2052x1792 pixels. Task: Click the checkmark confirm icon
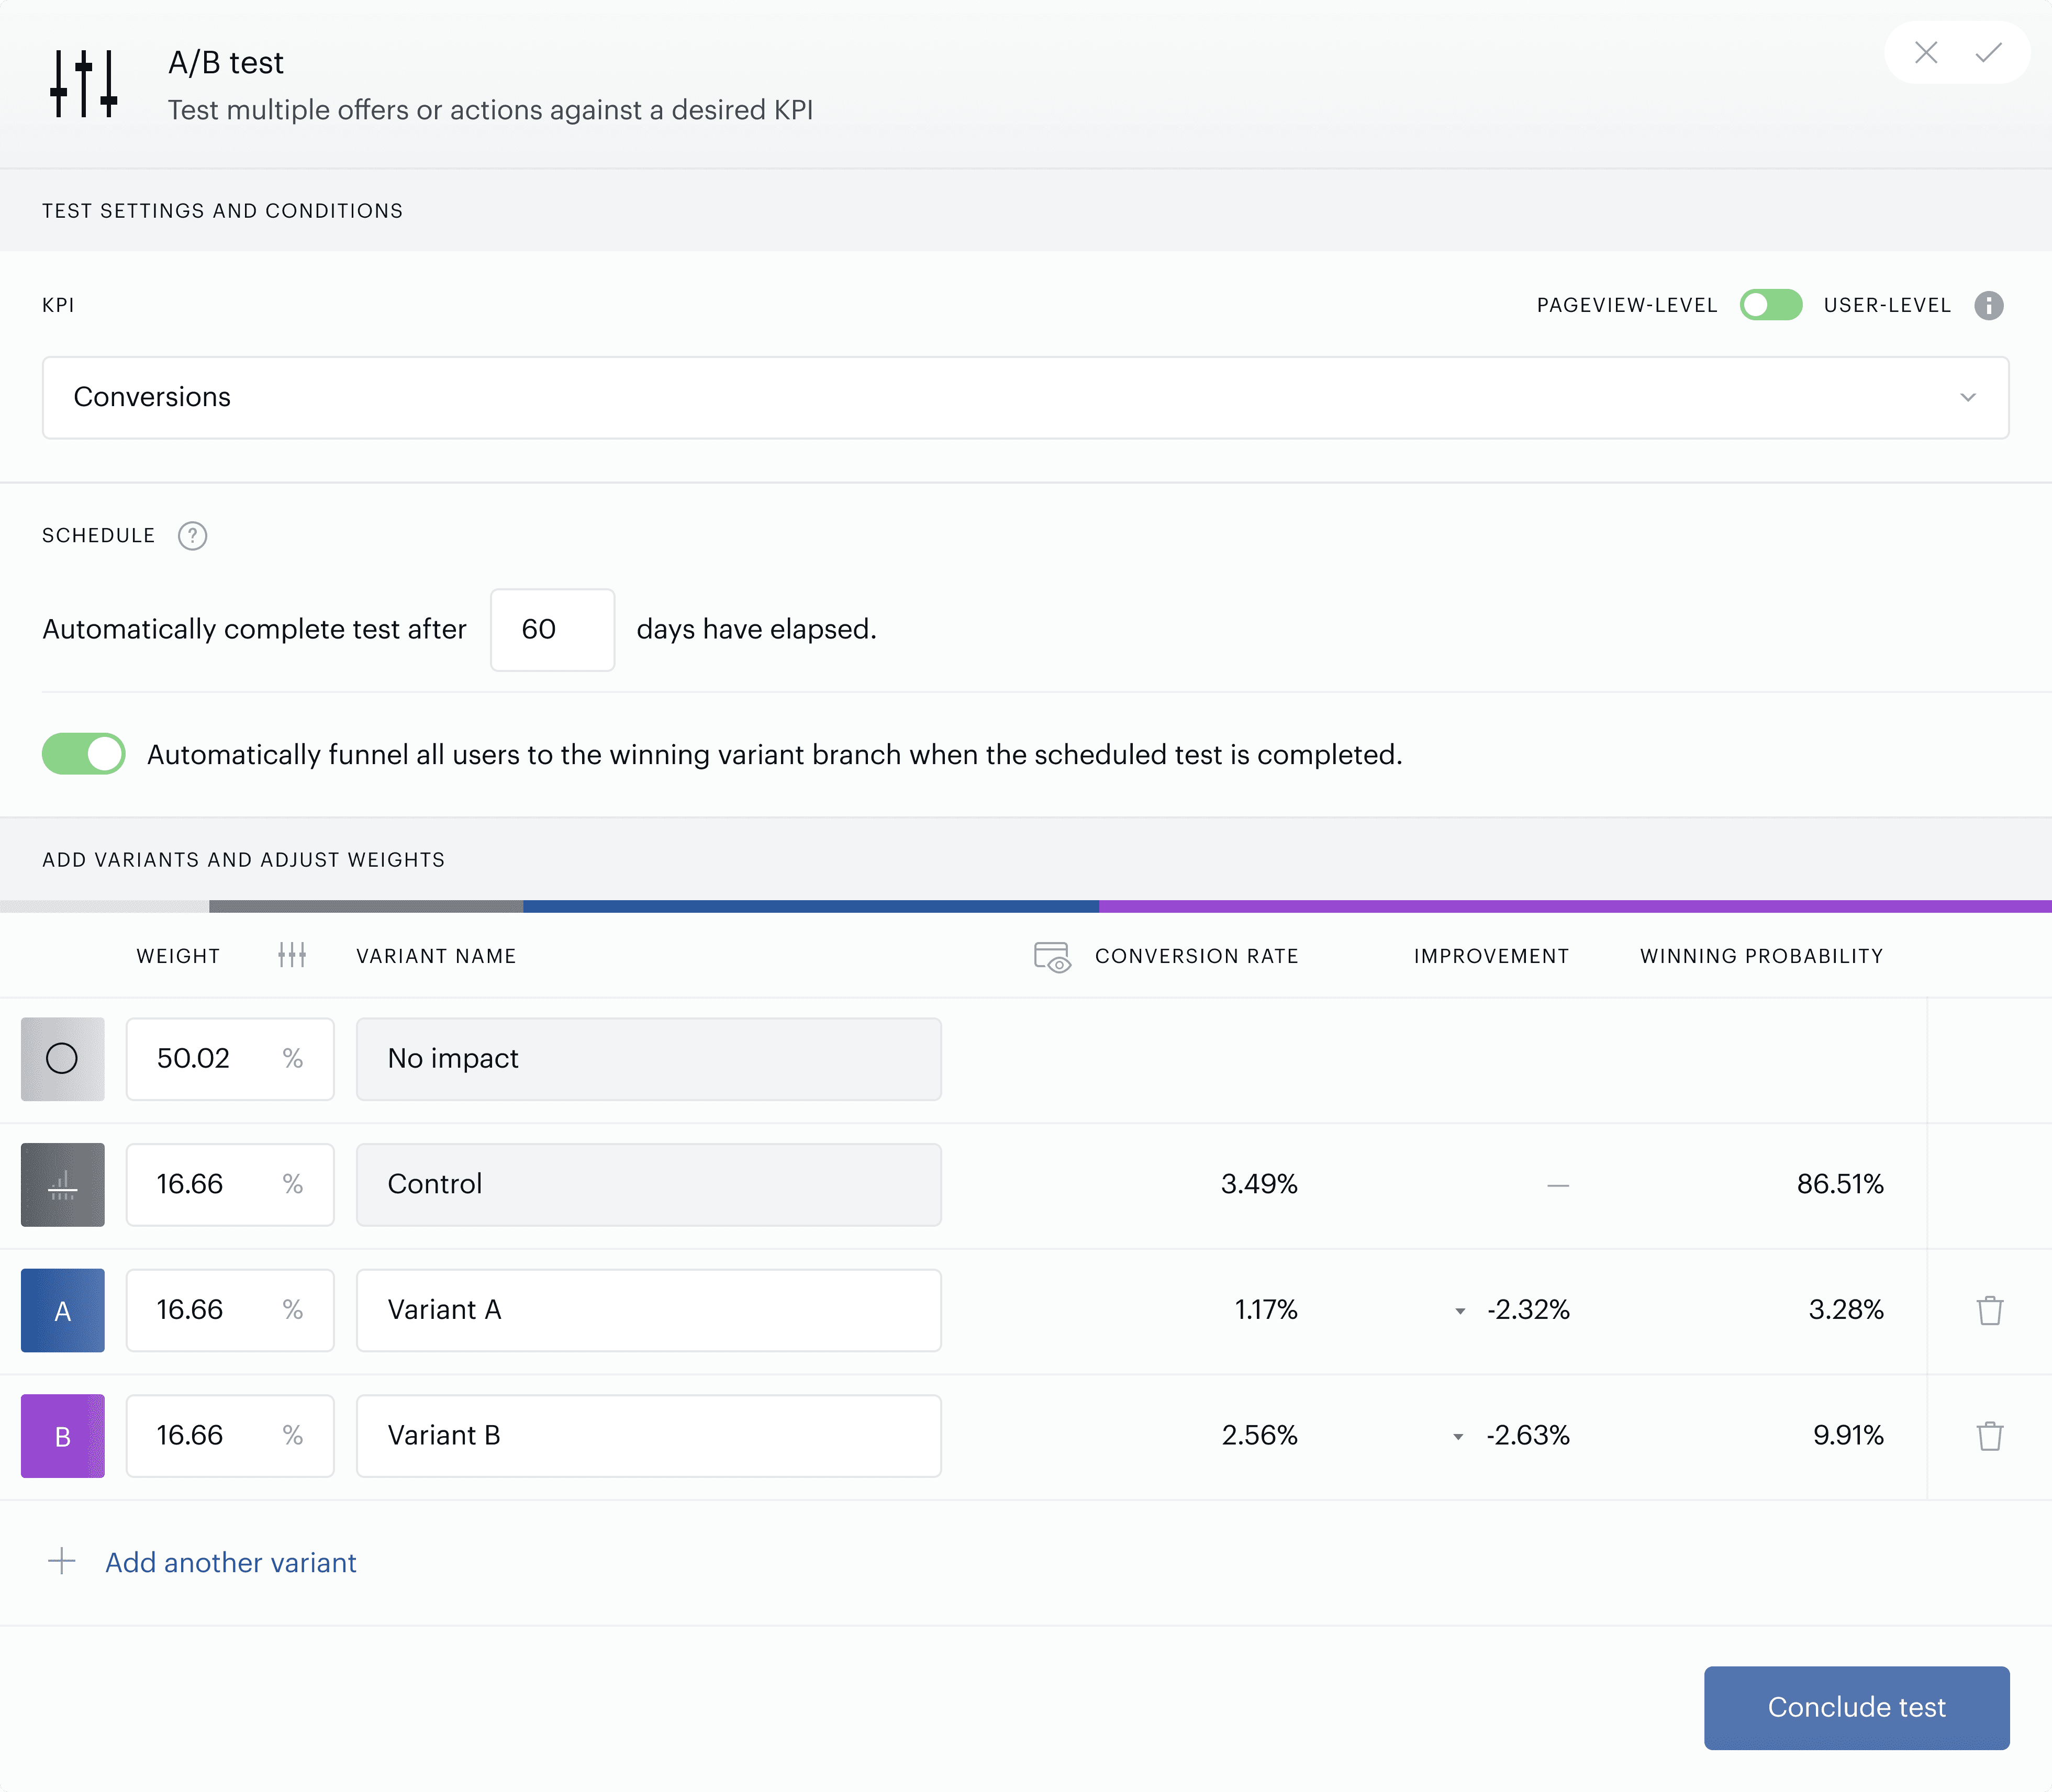[x=1988, y=52]
